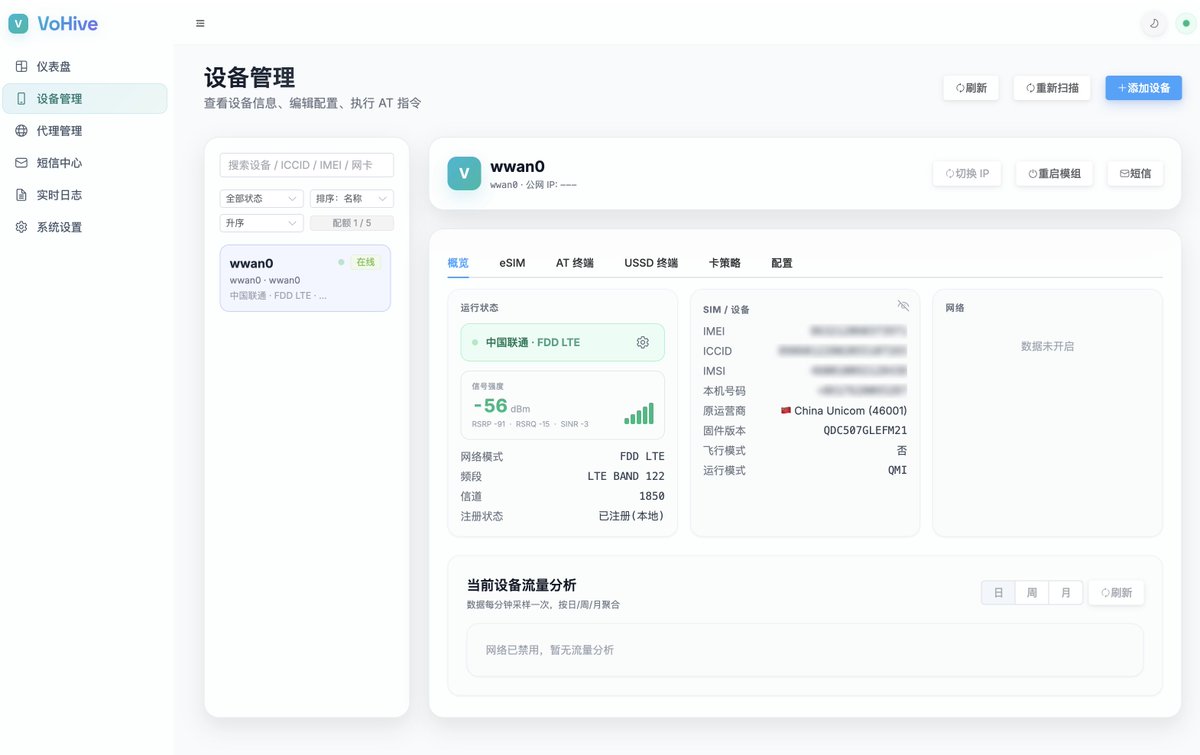Image resolution: width=1200 pixels, height=755 pixels.
Task: Click the blurred ICCID value
Action: [x=842, y=351]
